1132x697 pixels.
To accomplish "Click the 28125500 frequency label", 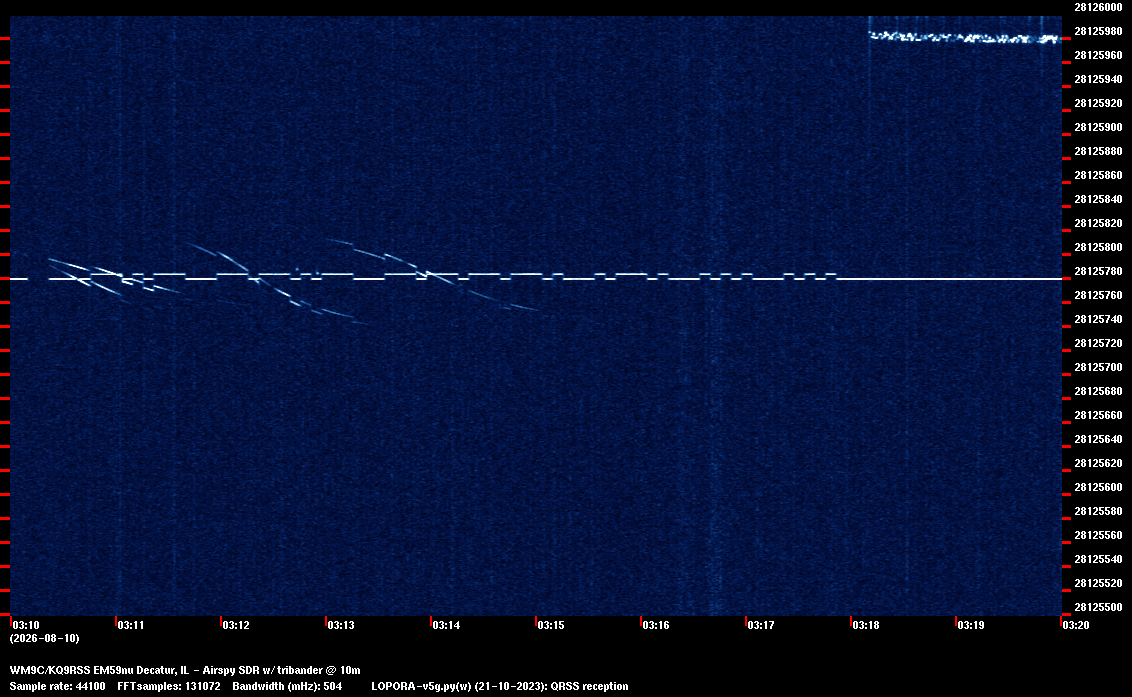I will coord(1098,607).
